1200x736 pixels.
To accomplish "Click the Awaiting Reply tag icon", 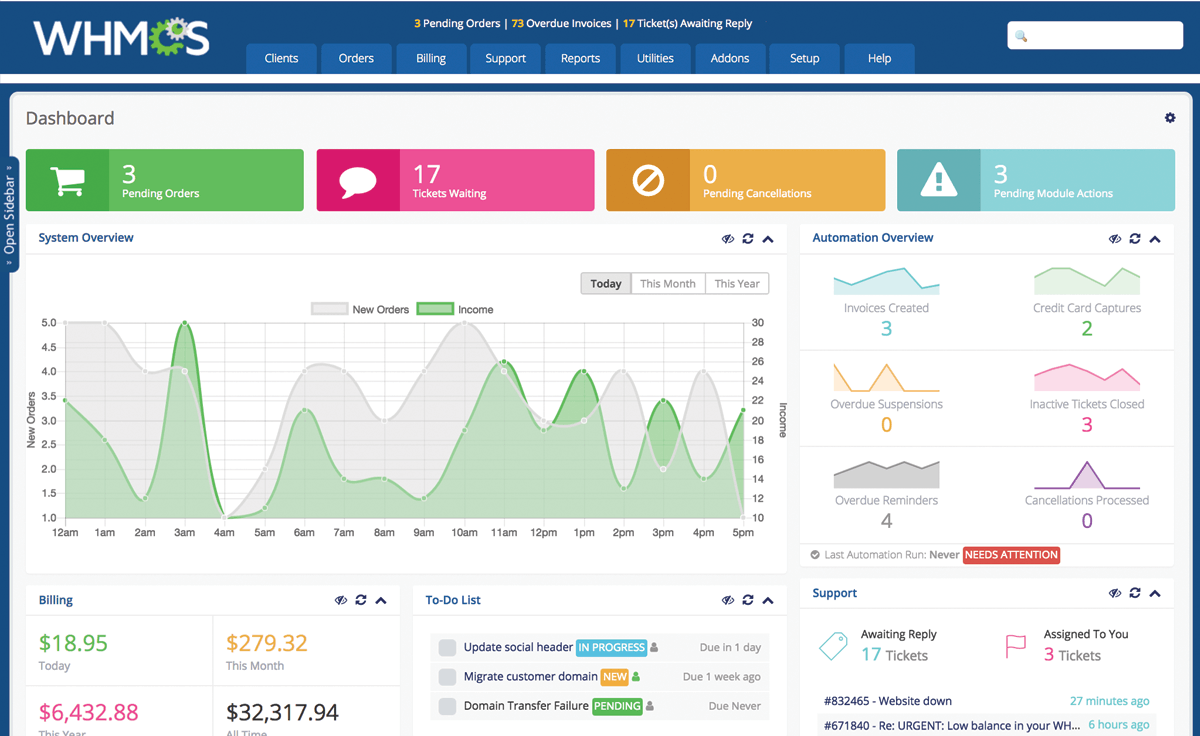I will tap(833, 645).
